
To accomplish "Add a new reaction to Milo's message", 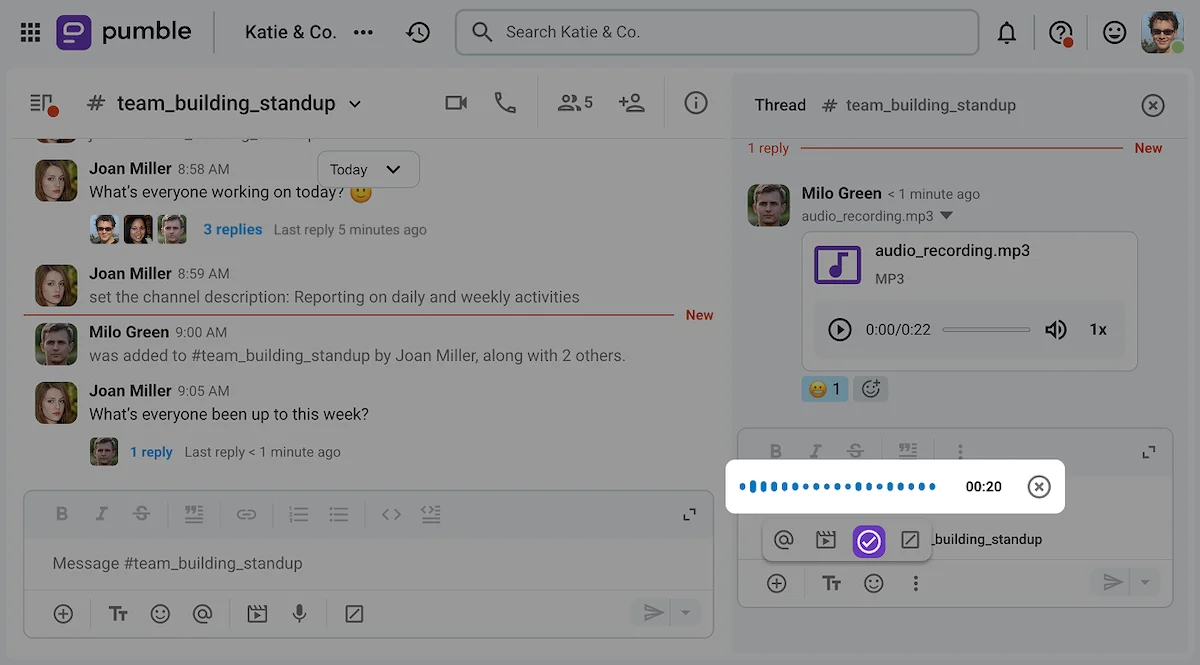I will click(x=871, y=389).
